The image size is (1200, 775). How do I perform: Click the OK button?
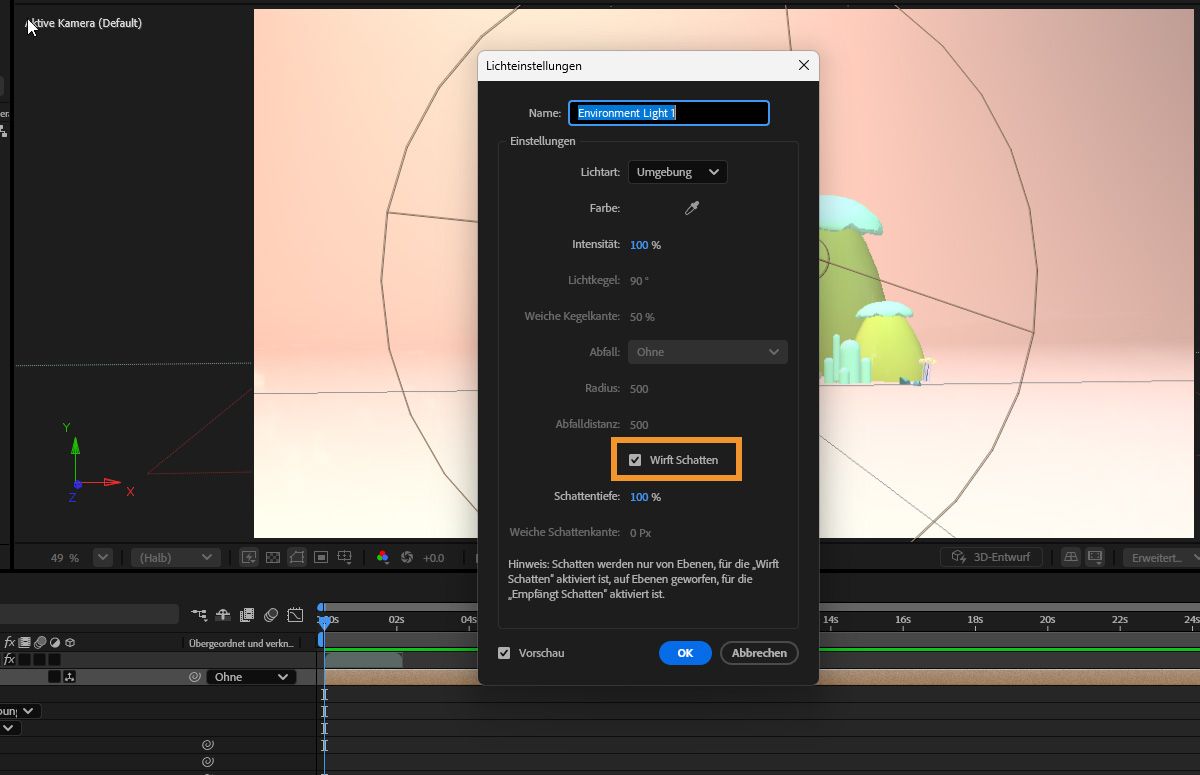[685, 653]
